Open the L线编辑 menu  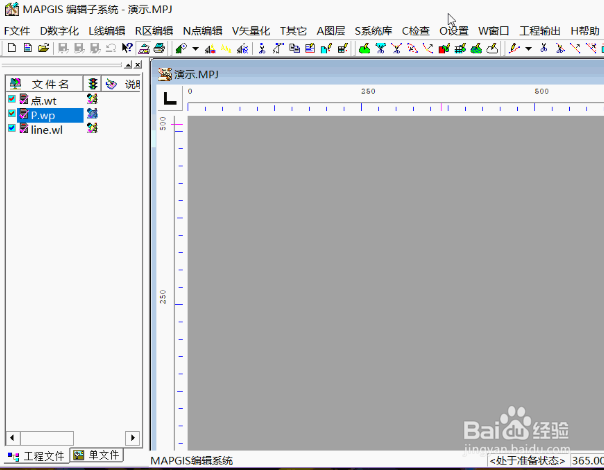[x=107, y=31]
